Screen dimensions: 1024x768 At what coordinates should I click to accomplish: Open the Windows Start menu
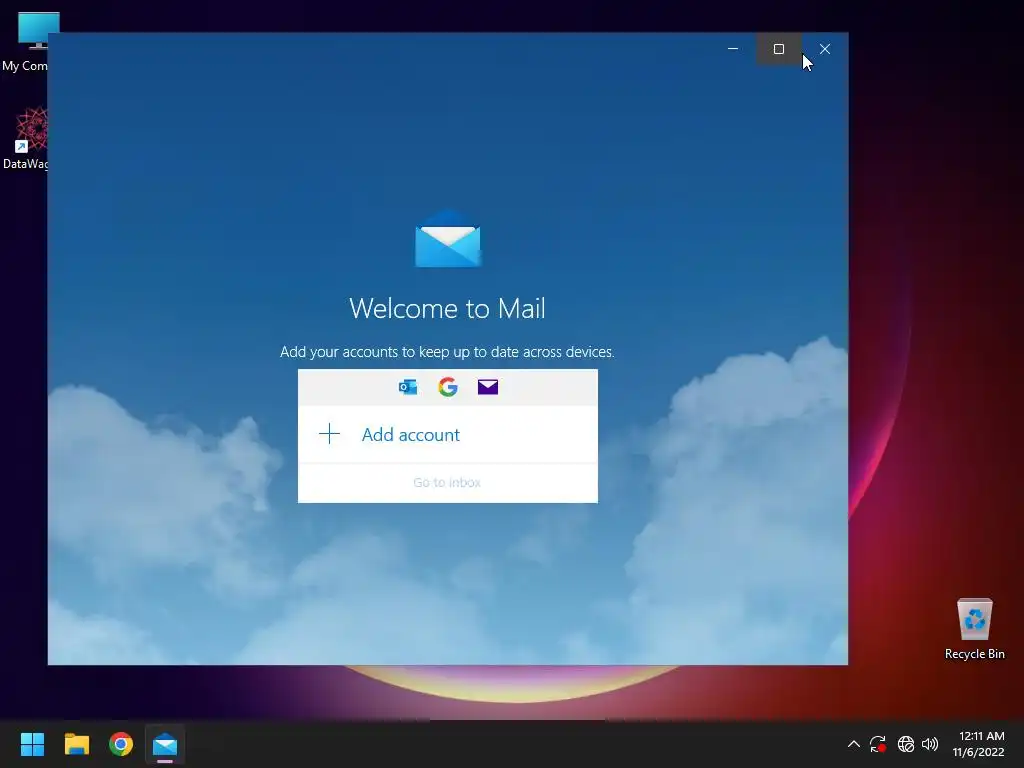pos(32,744)
